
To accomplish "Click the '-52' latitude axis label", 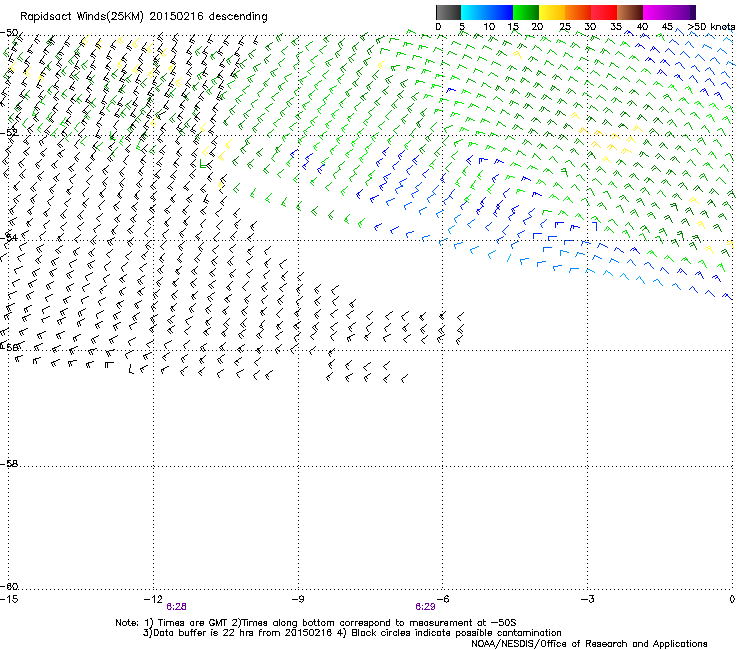I will tap(9, 133).
